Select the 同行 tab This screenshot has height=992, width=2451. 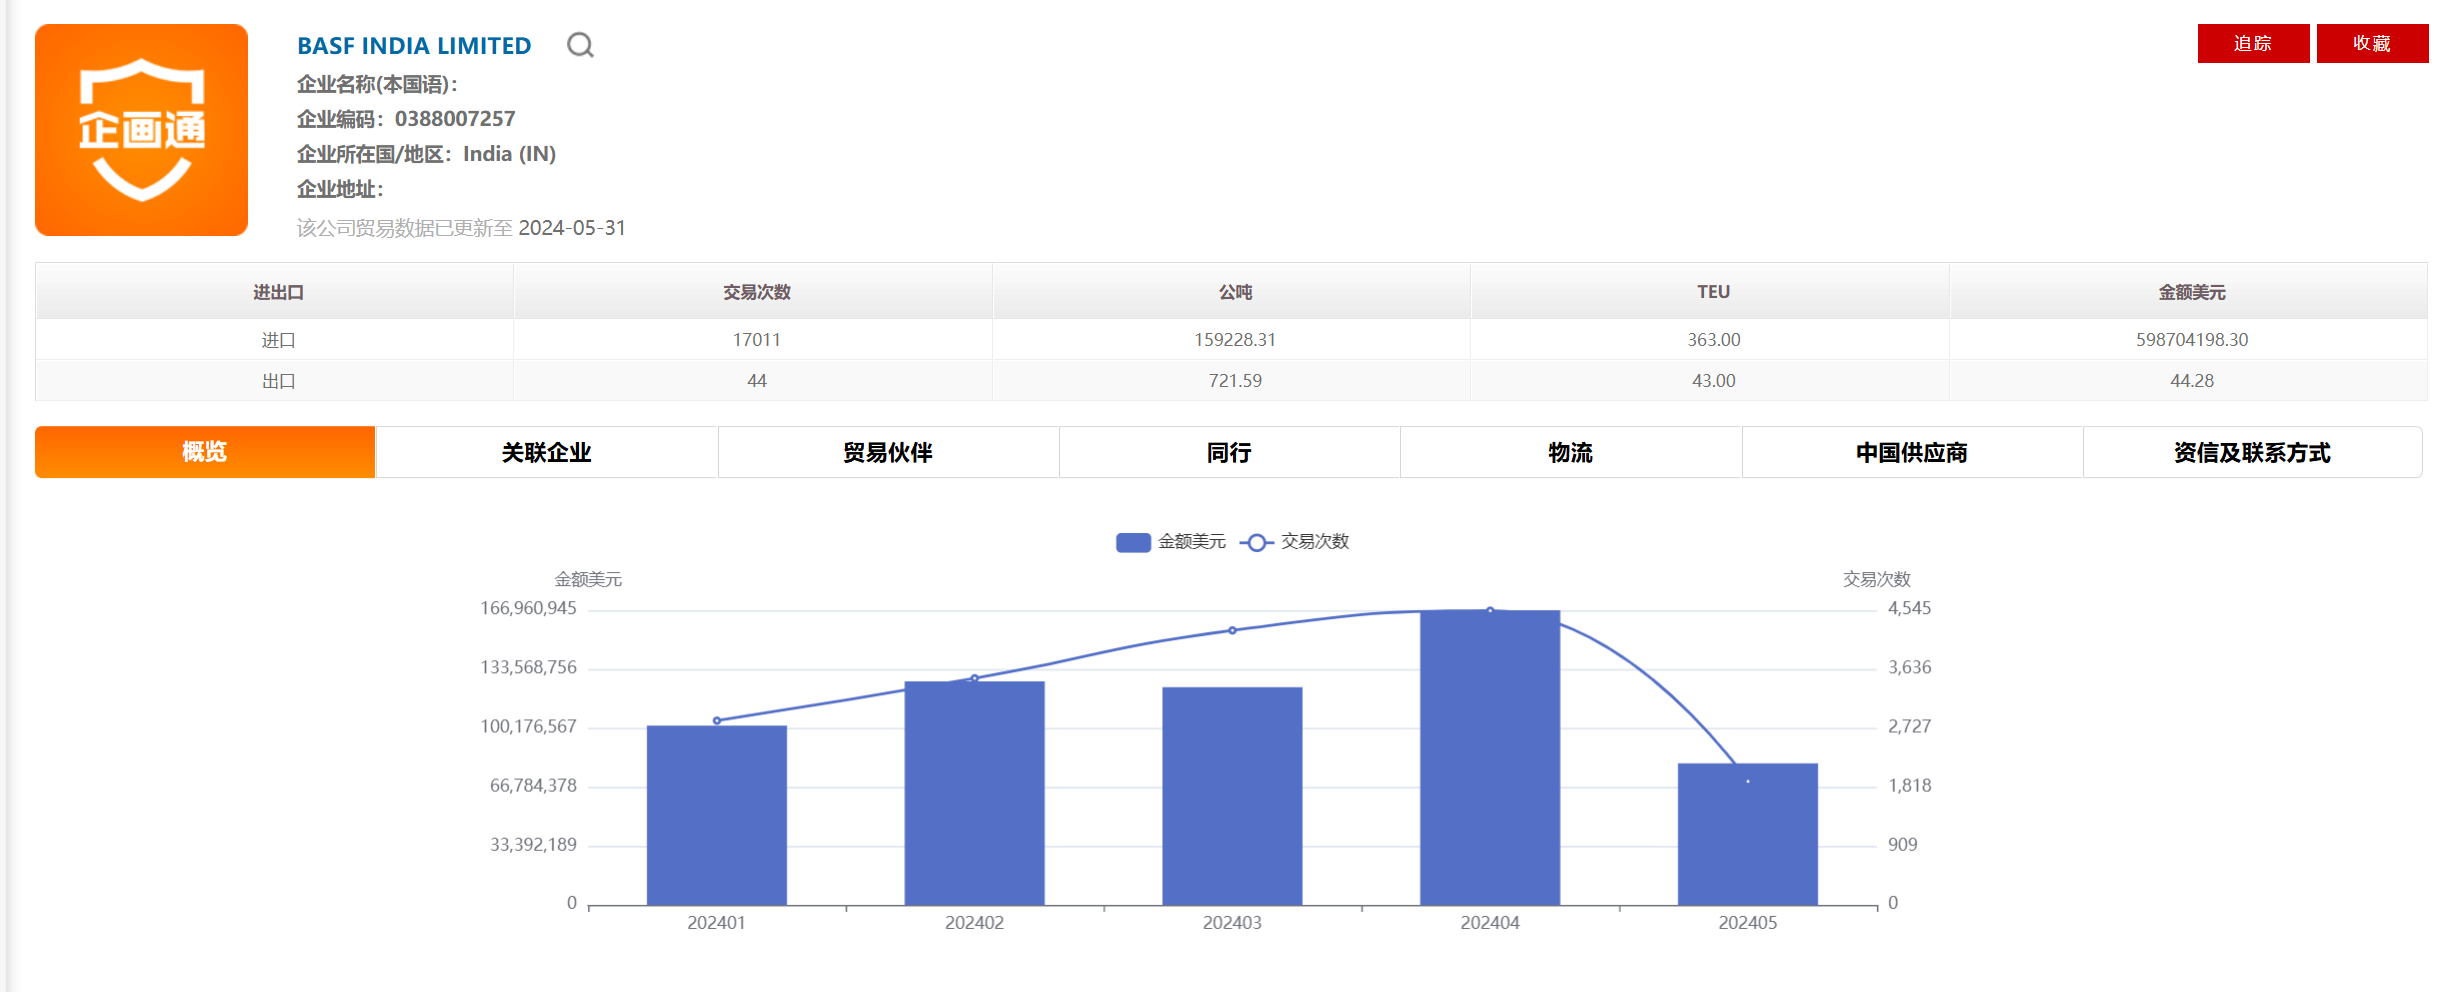(x=1229, y=453)
